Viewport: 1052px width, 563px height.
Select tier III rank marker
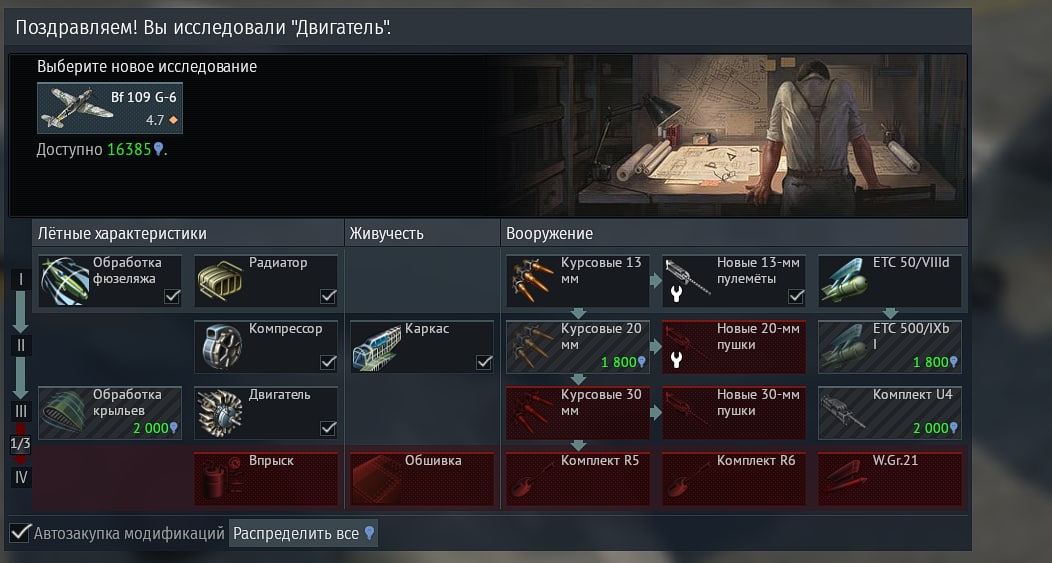21,411
